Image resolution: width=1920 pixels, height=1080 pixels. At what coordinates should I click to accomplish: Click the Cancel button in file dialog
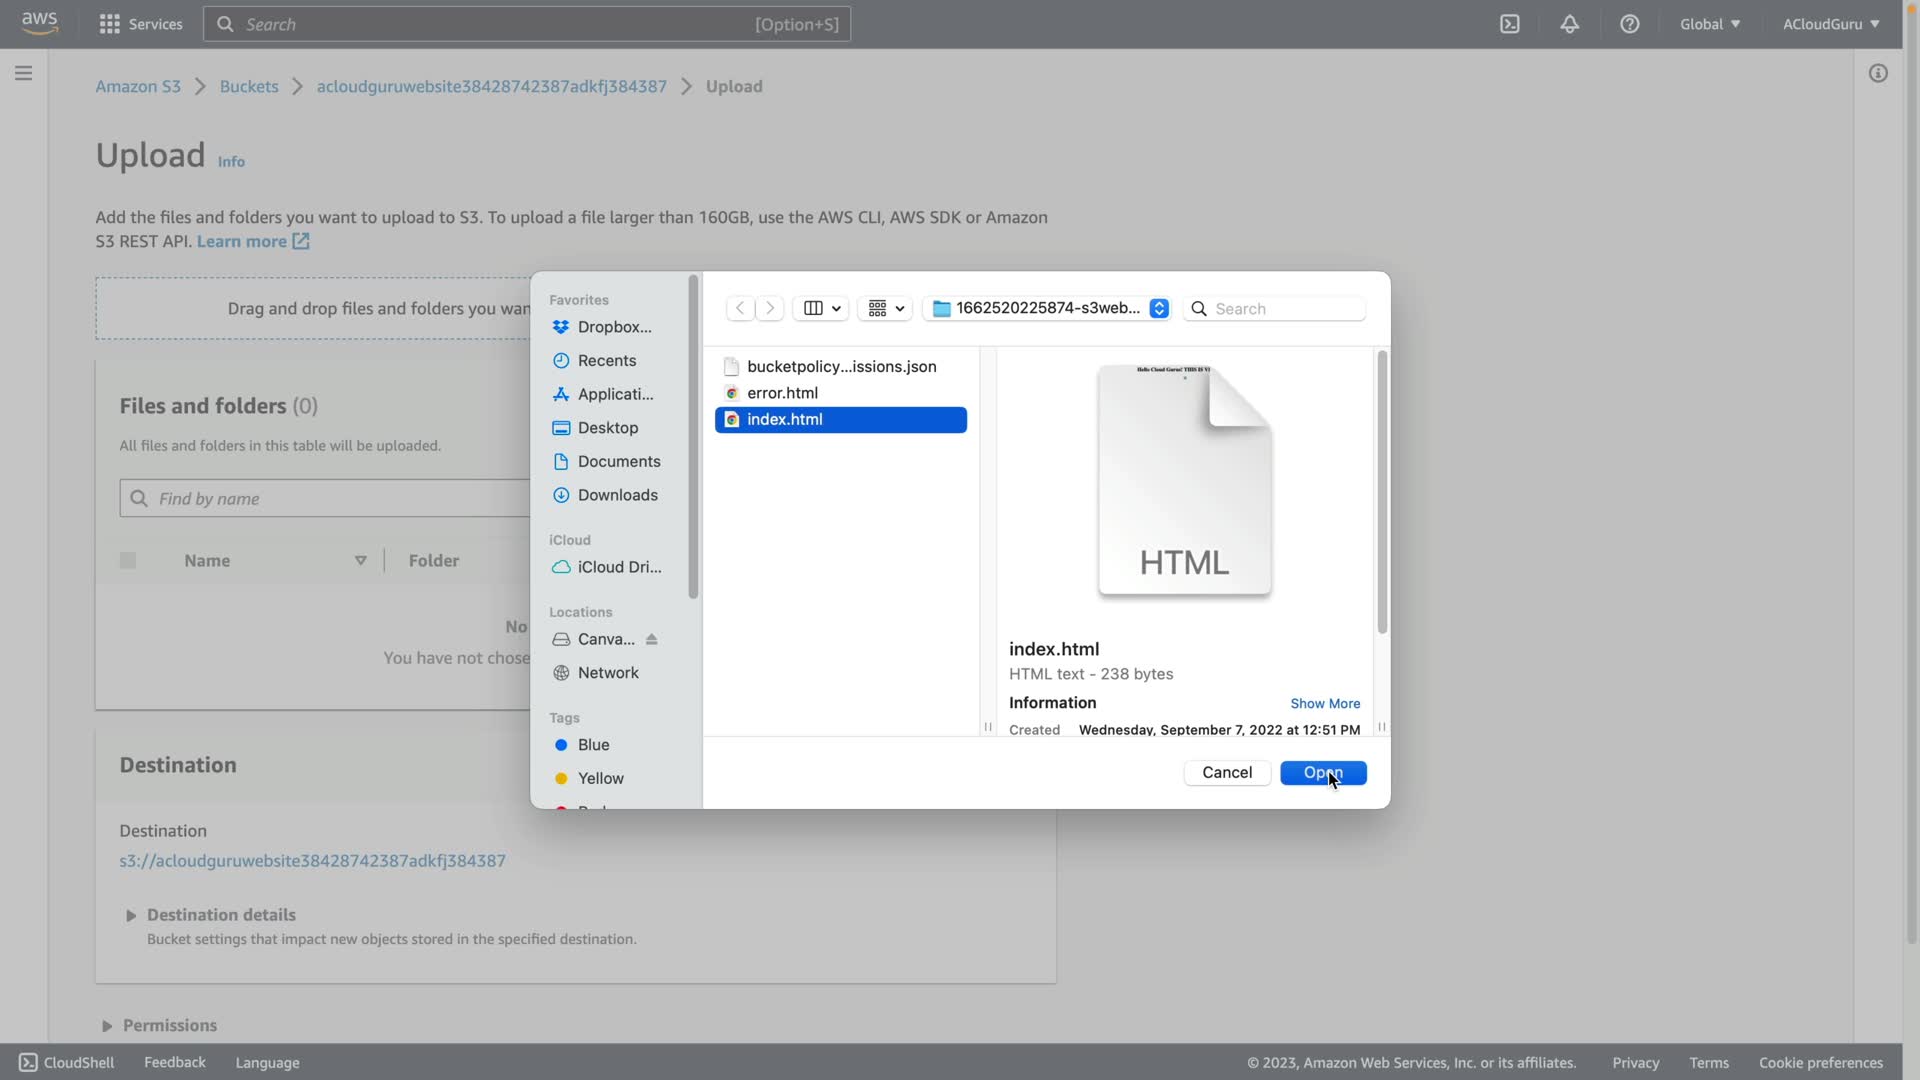click(1226, 772)
